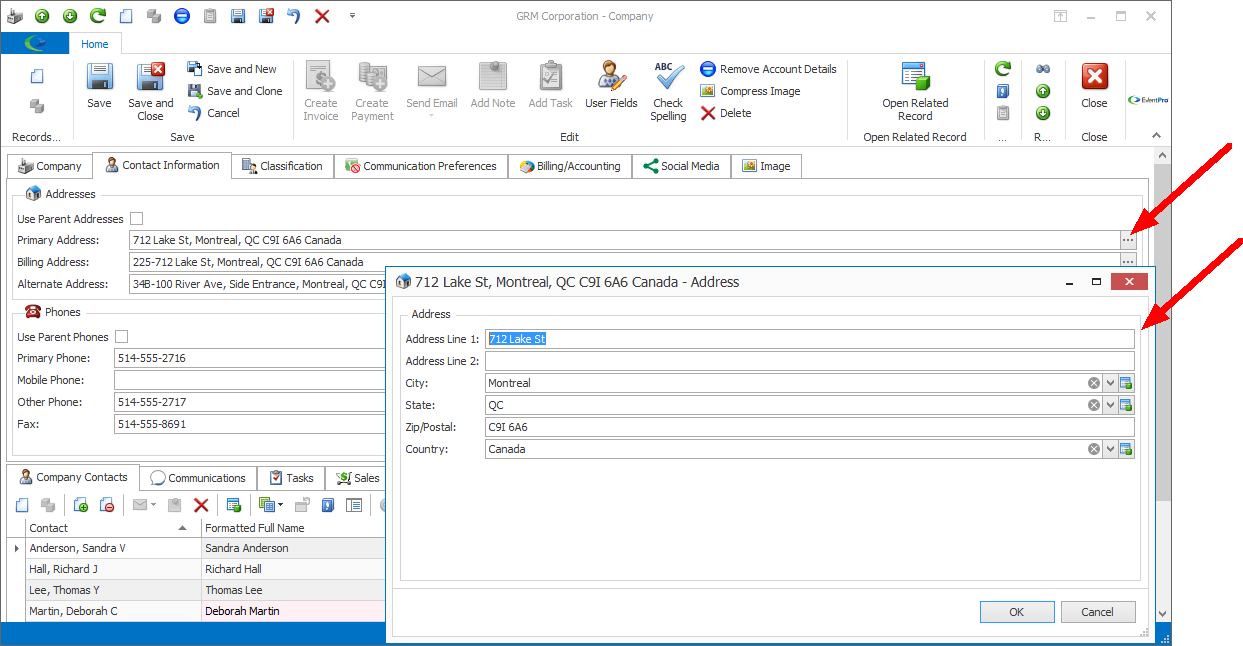Viewport: 1243px width, 646px height.
Task: Clear the Country field with its X icon
Action: pyautogui.click(x=1094, y=449)
